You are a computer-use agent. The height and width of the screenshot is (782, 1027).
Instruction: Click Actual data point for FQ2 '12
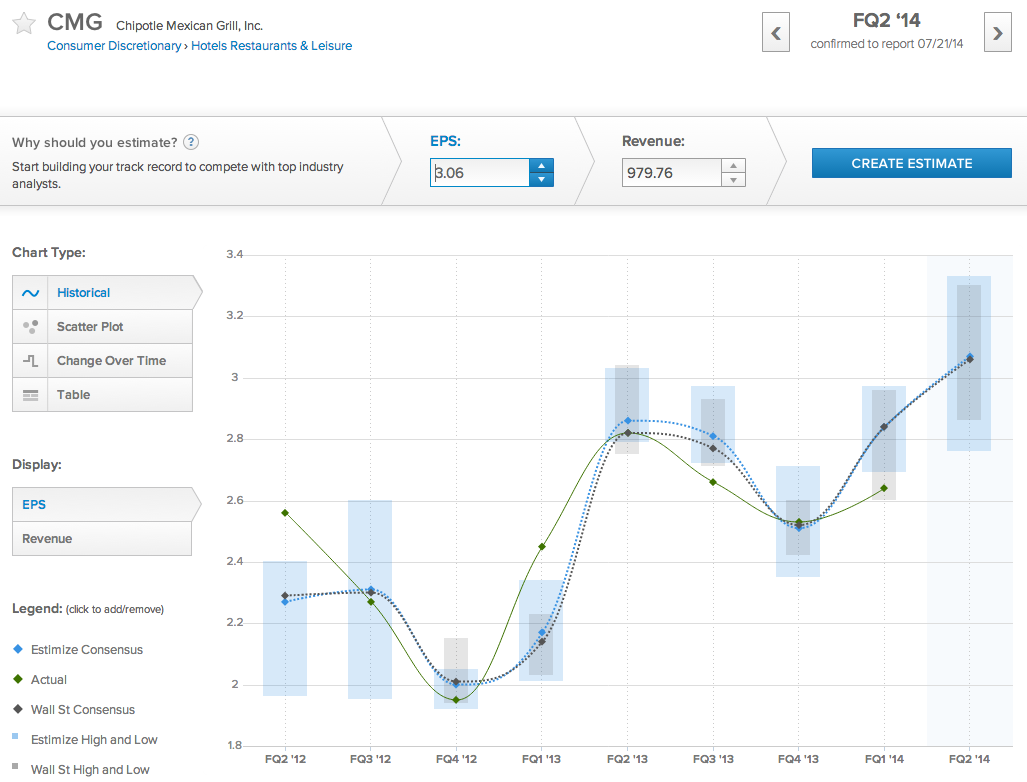(x=285, y=513)
